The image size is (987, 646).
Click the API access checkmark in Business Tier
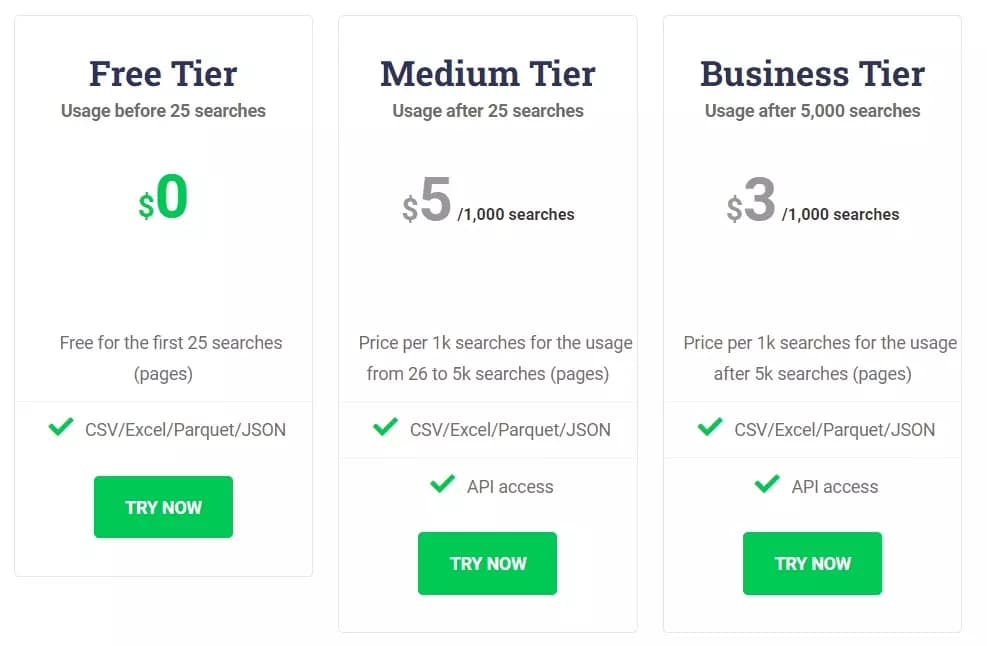(x=766, y=485)
